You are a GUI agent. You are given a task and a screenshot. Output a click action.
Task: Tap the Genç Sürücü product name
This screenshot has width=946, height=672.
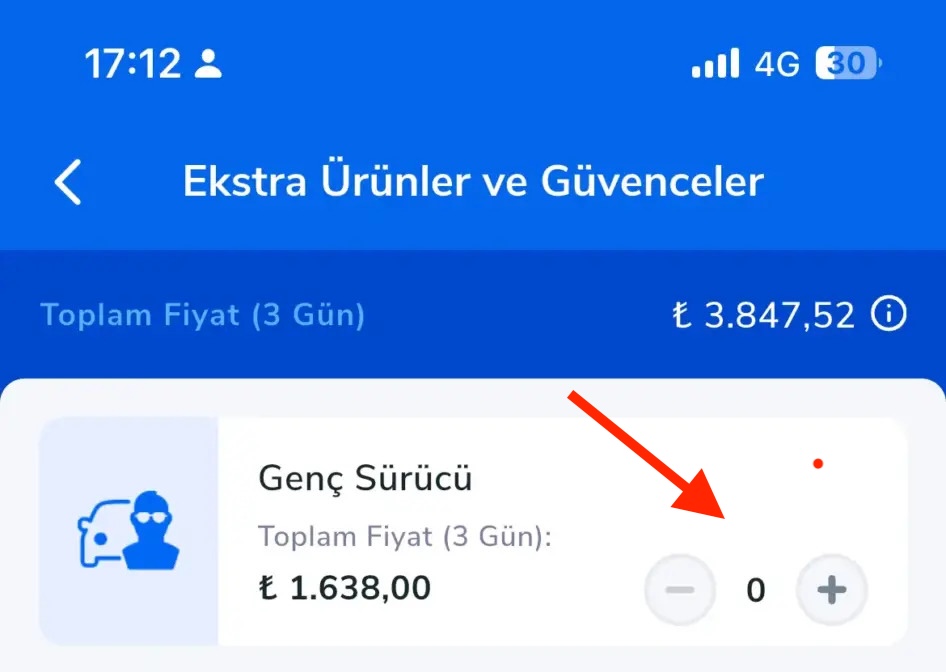coord(363,477)
